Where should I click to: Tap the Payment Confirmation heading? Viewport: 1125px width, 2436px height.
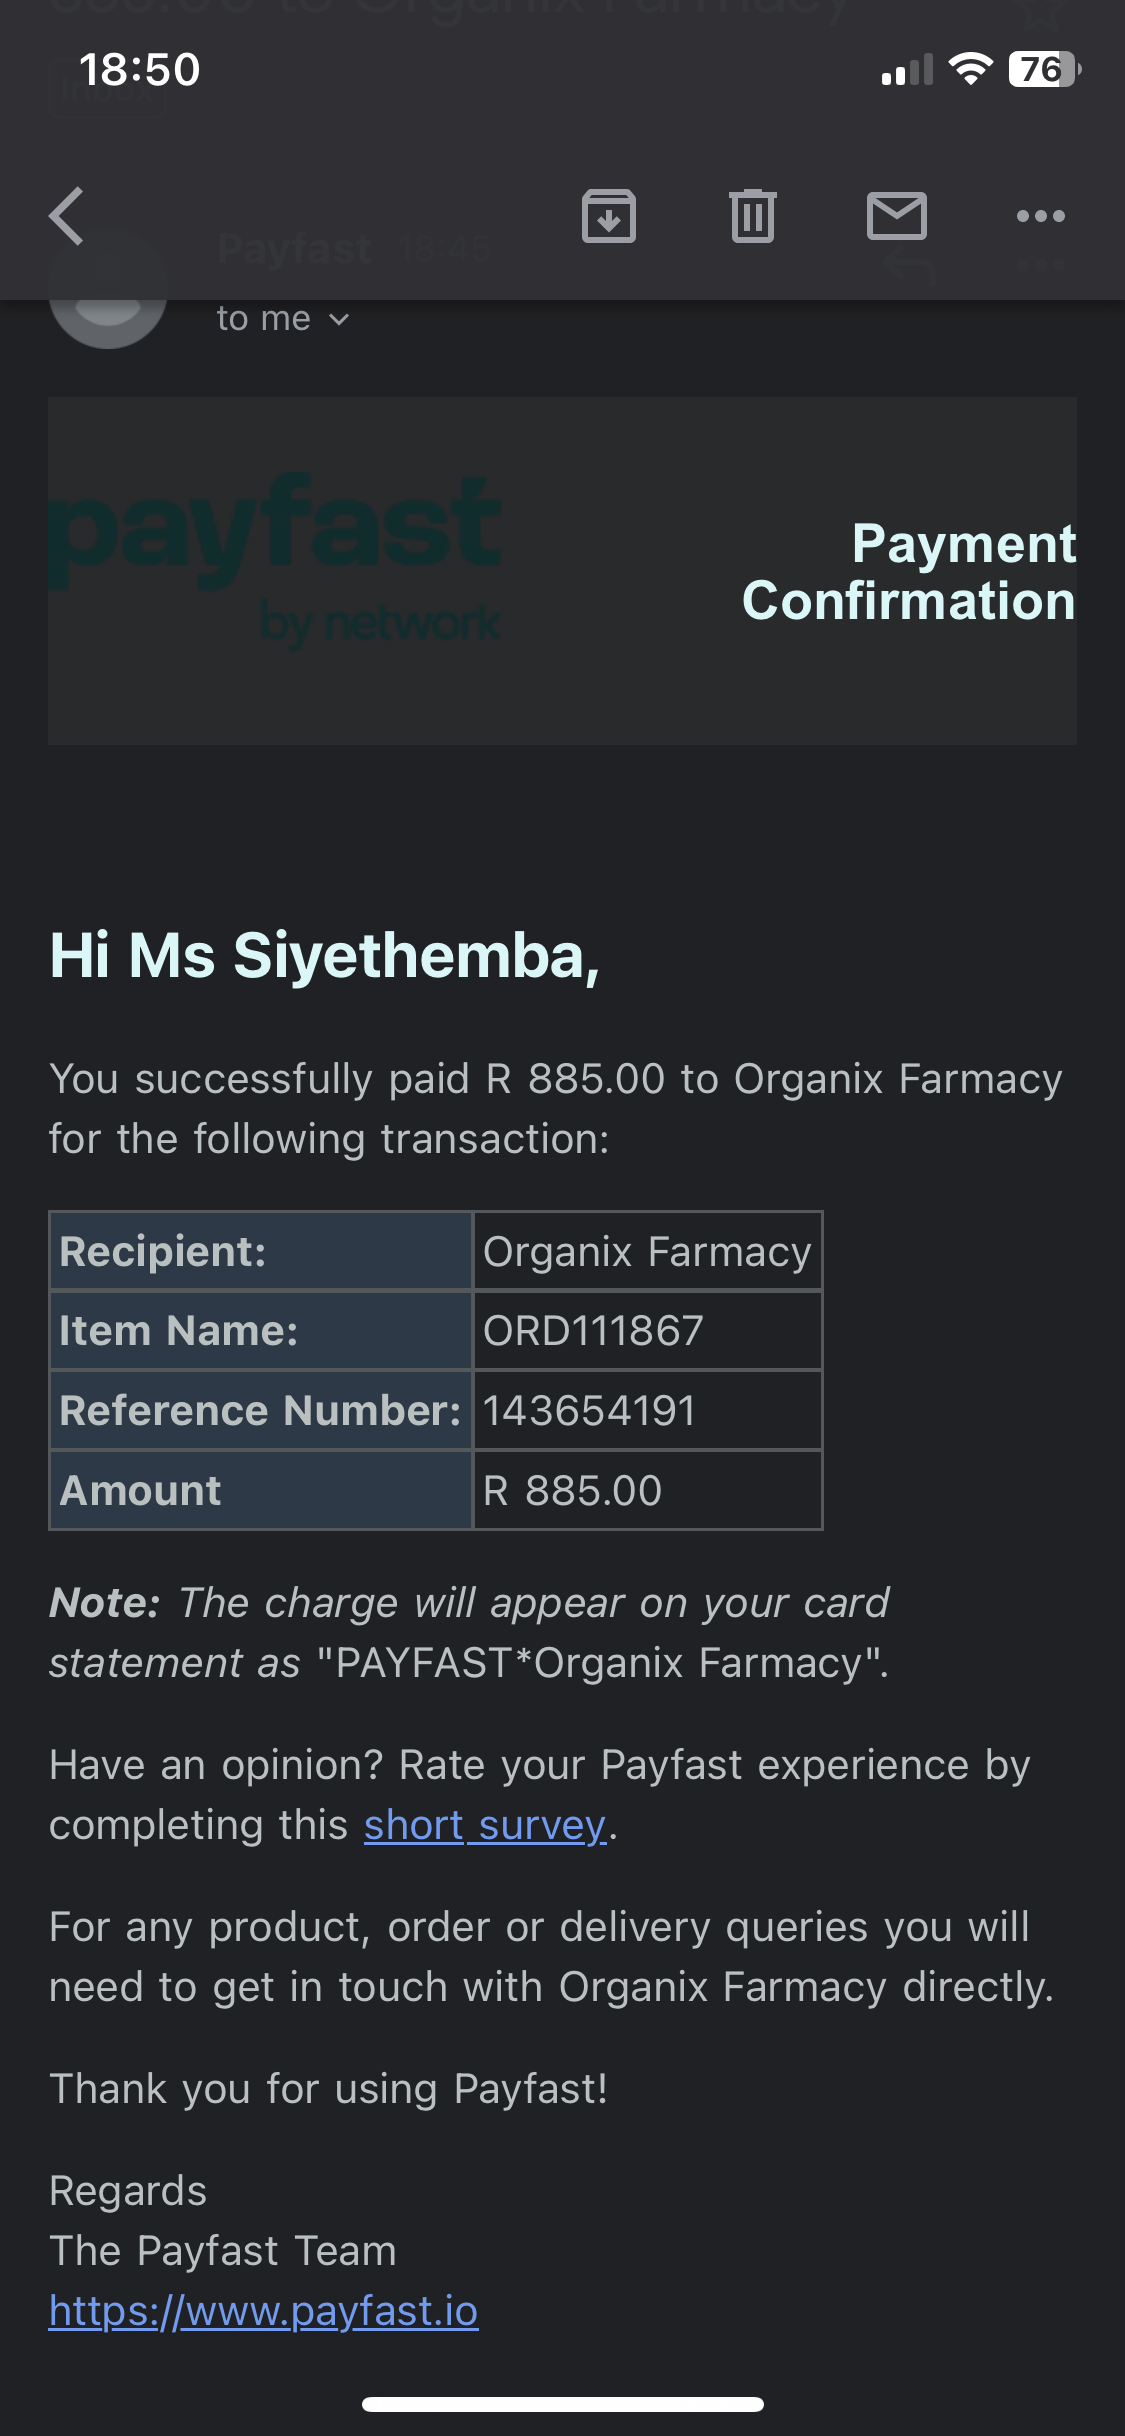point(909,572)
